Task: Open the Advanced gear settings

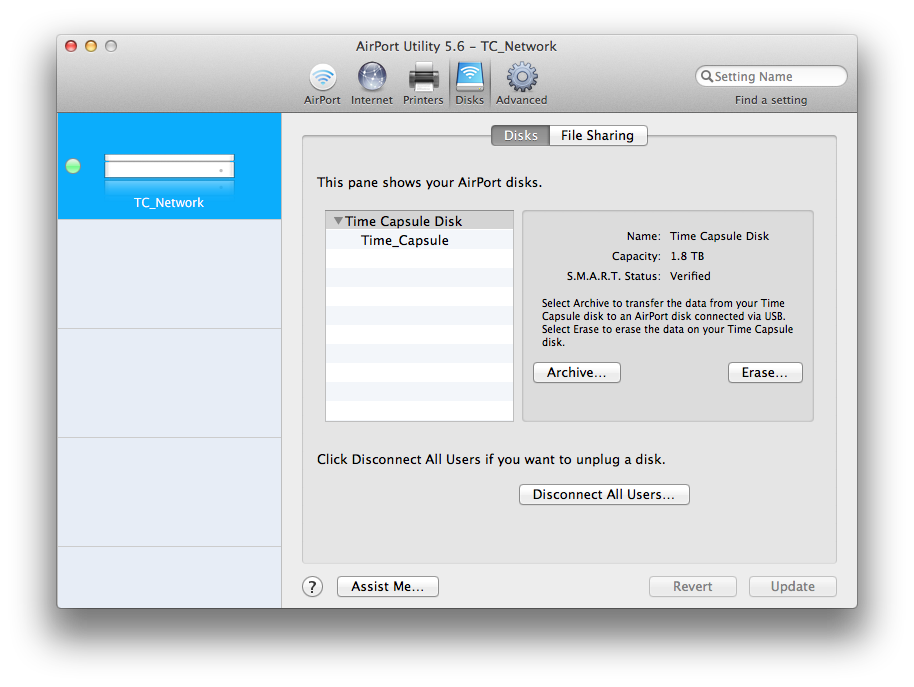Action: tap(522, 84)
